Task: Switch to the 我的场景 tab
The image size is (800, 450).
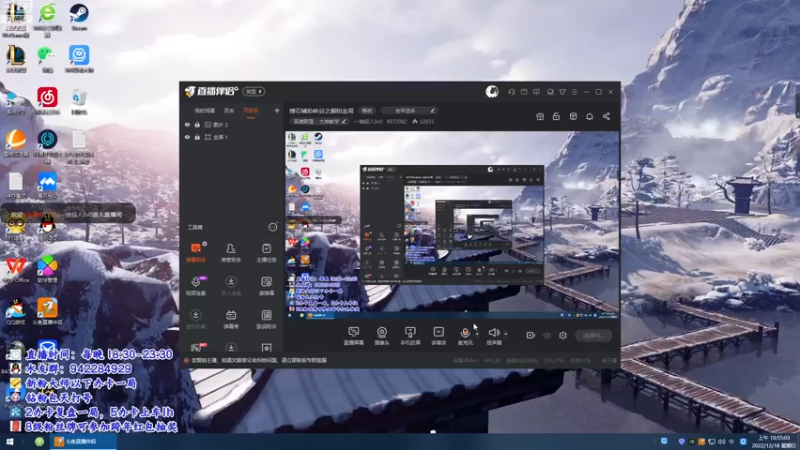Action: tap(205, 110)
